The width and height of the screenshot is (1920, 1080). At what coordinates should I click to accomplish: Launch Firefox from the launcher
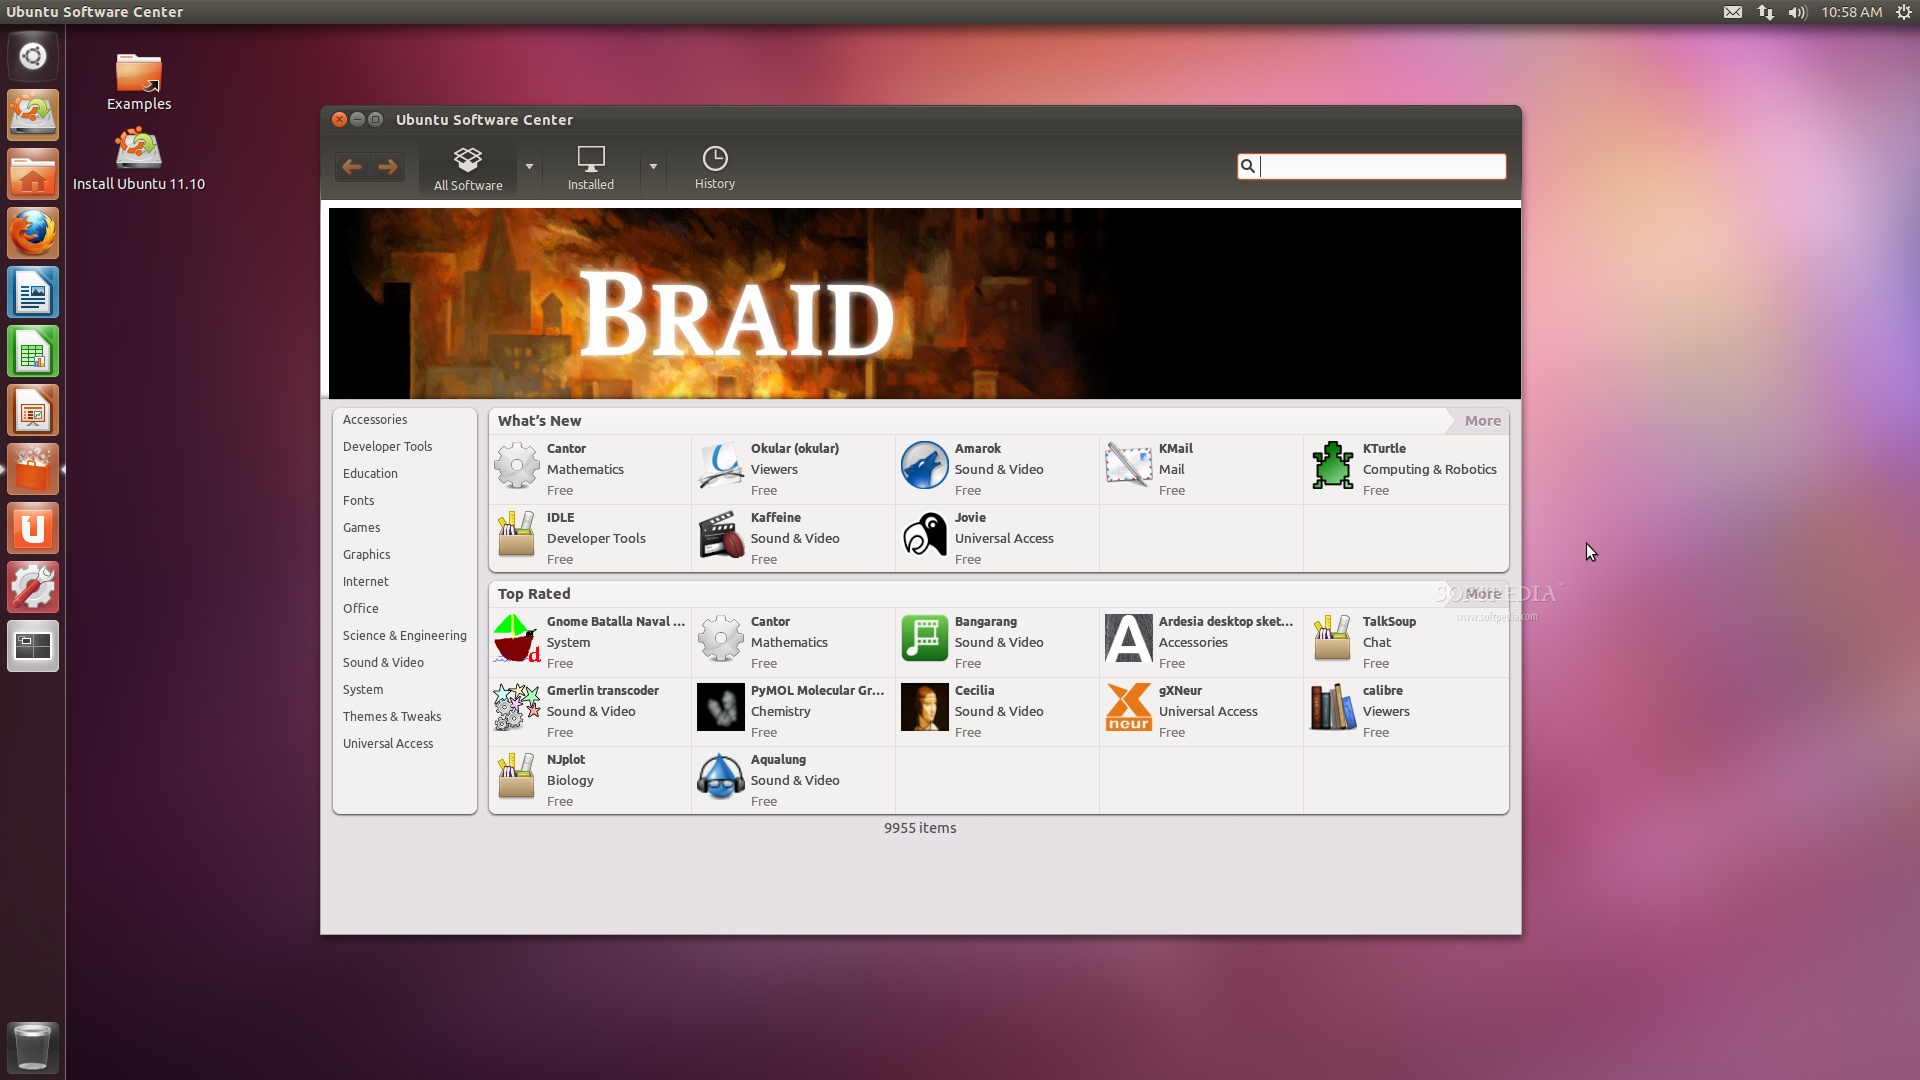point(33,233)
